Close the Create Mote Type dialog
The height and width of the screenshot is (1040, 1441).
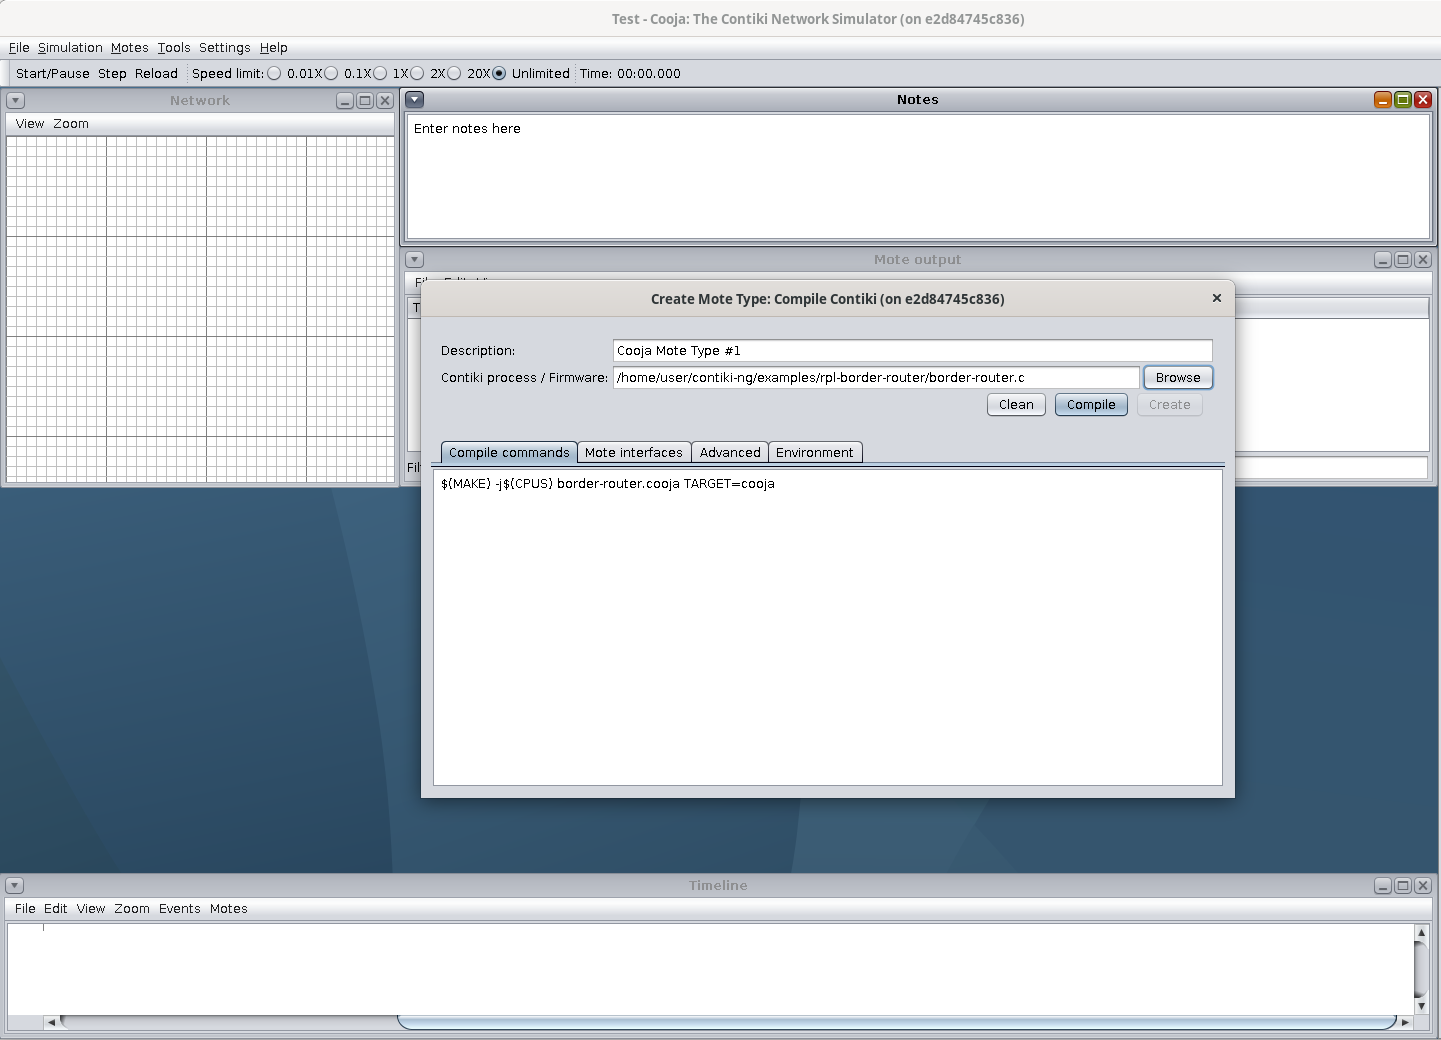click(x=1217, y=298)
